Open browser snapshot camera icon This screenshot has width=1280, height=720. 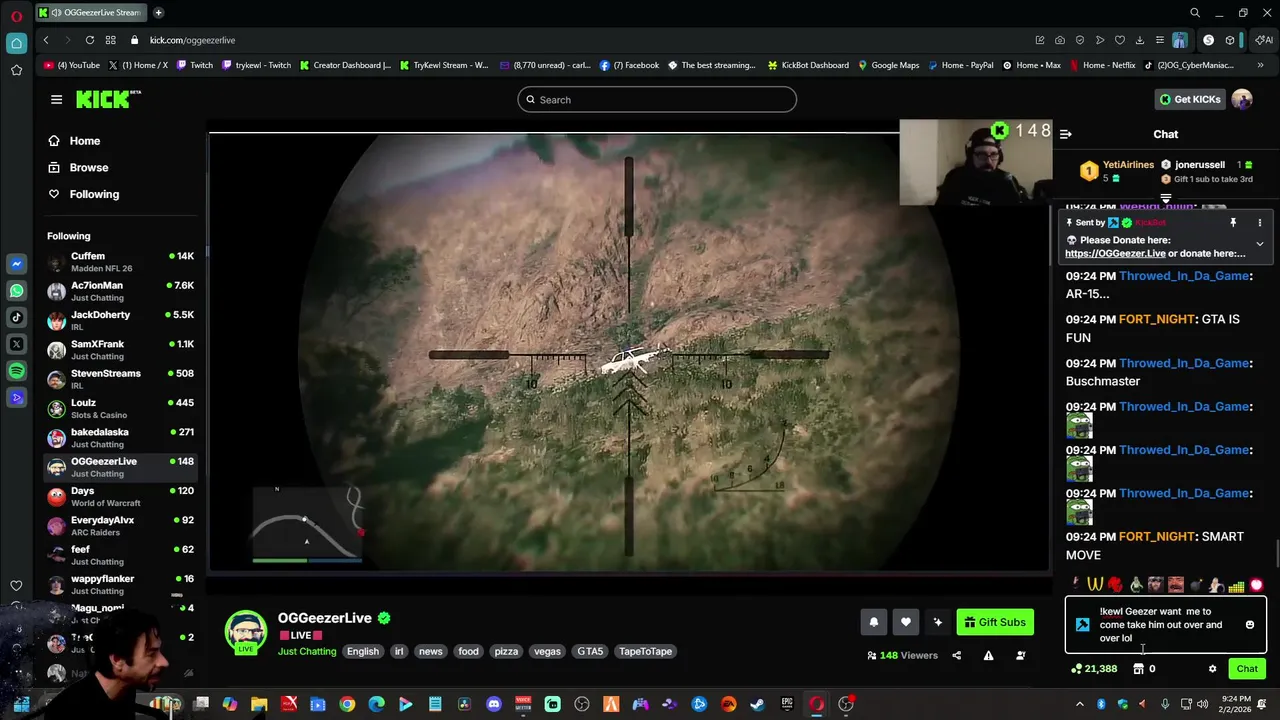1060,40
